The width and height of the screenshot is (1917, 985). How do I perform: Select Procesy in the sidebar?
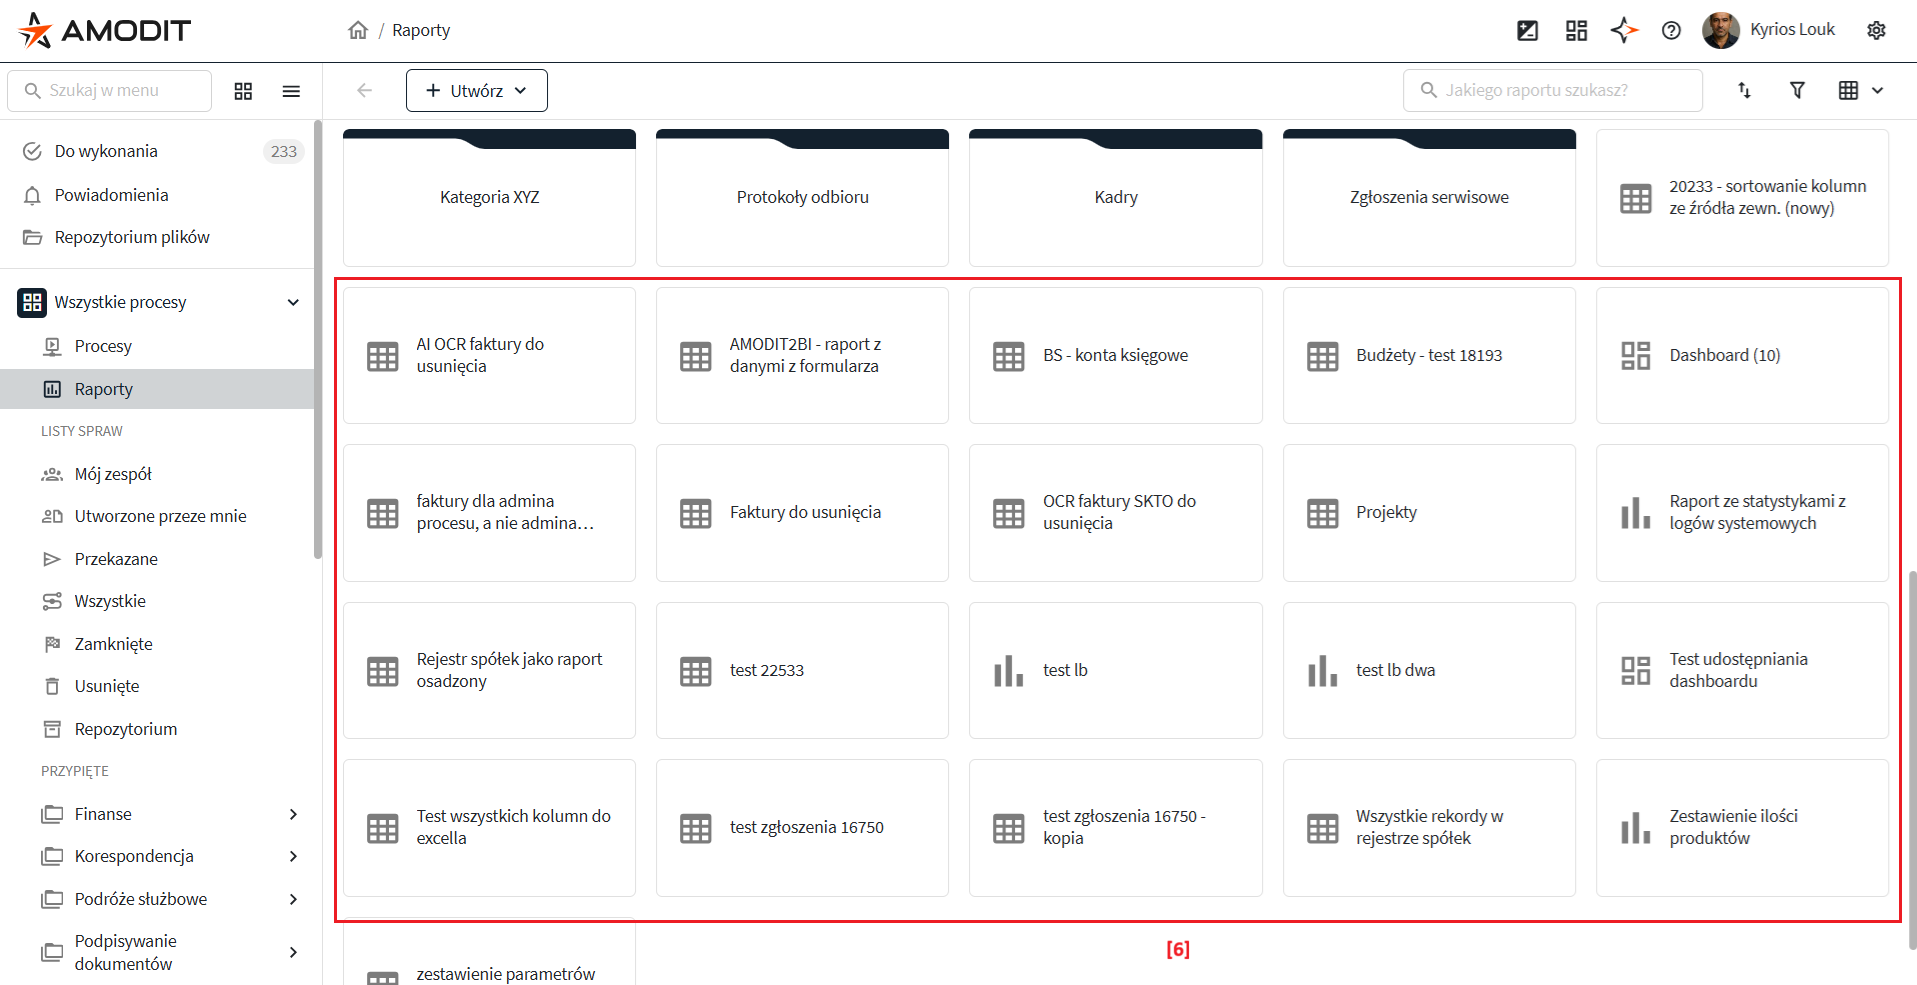point(103,346)
